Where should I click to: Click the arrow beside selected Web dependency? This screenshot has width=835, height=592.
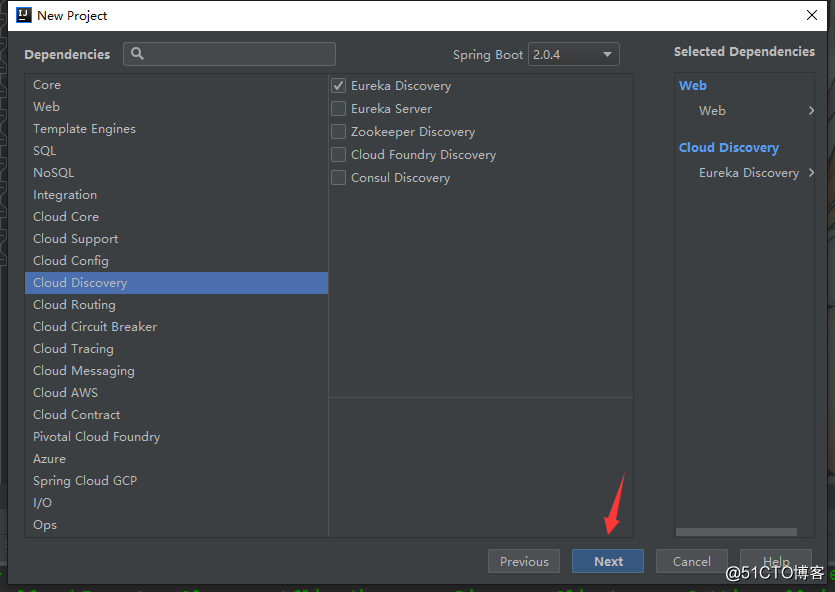811,111
